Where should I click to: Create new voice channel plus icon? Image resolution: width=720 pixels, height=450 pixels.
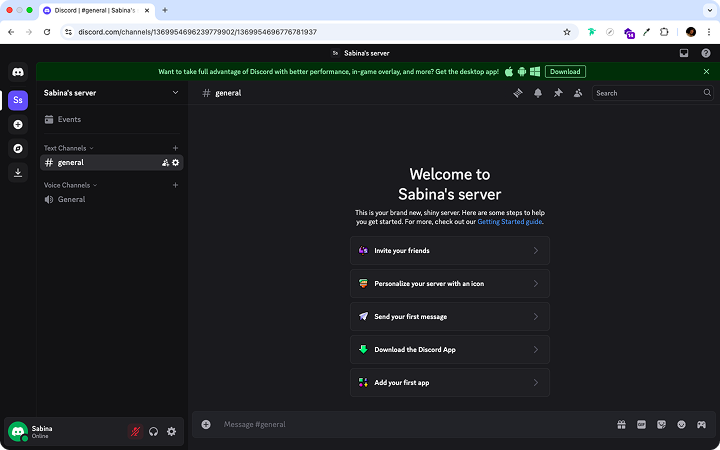point(175,185)
